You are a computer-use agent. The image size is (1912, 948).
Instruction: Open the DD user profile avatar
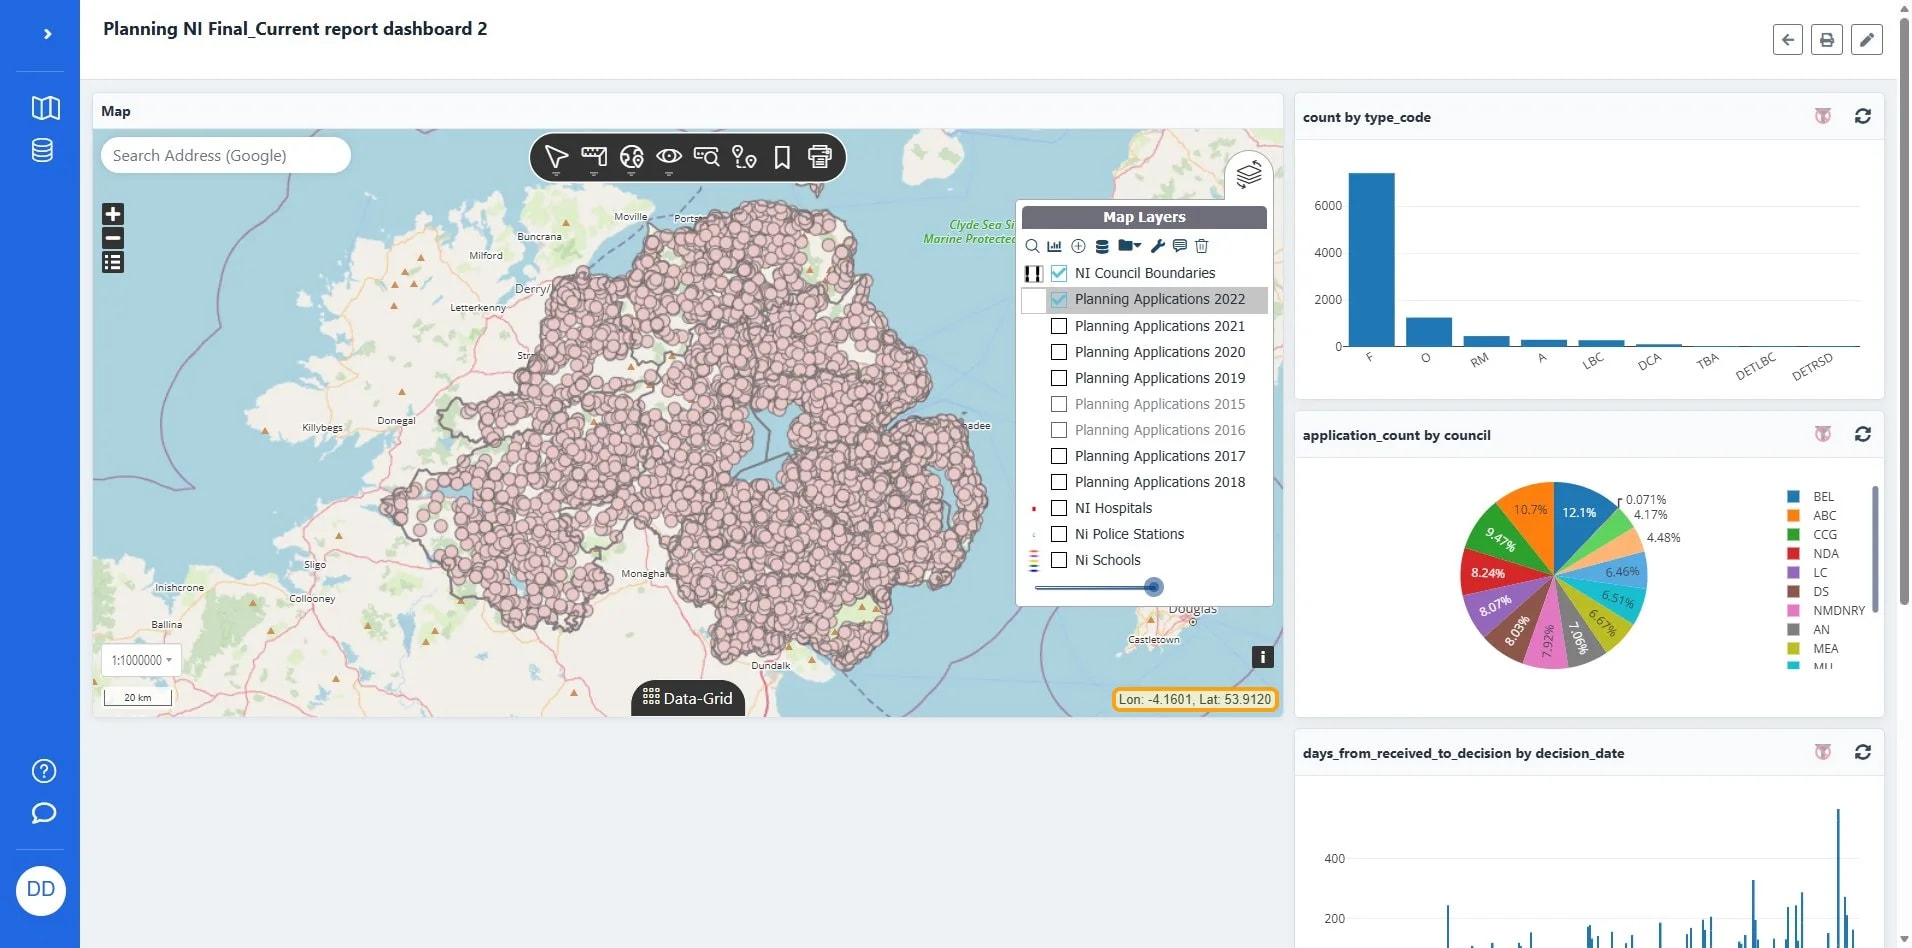tap(41, 890)
